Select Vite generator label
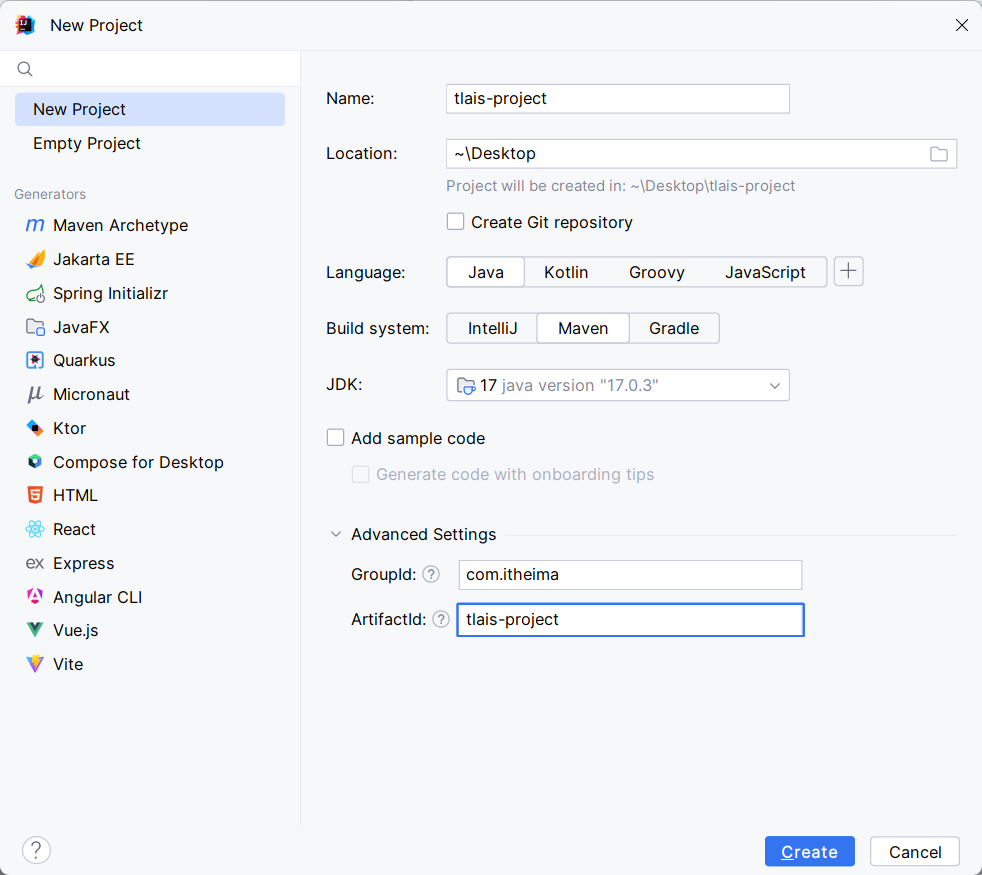This screenshot has width=982, height=875. coord(68,664)
